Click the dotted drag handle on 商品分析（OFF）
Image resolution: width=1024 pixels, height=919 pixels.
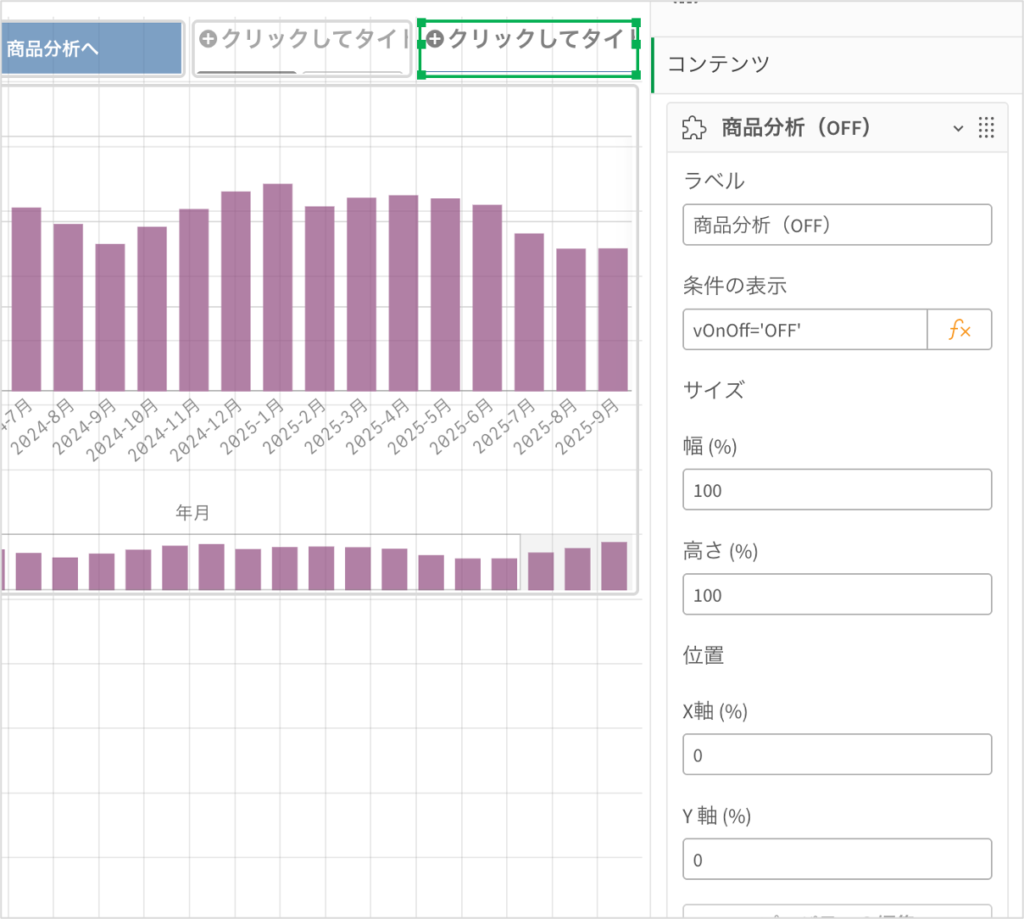click(x=986, y=128)
